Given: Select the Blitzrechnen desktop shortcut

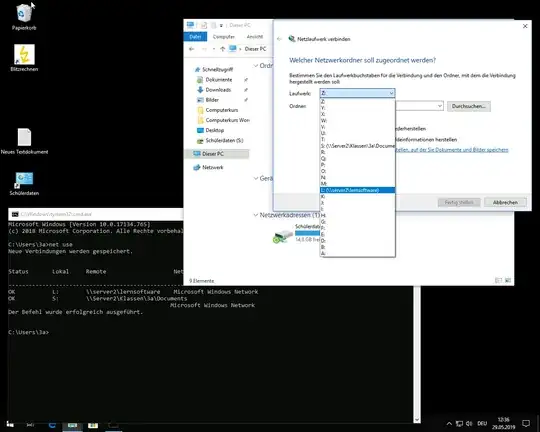Looking at the screenshot, I should [x=24, y=58].
